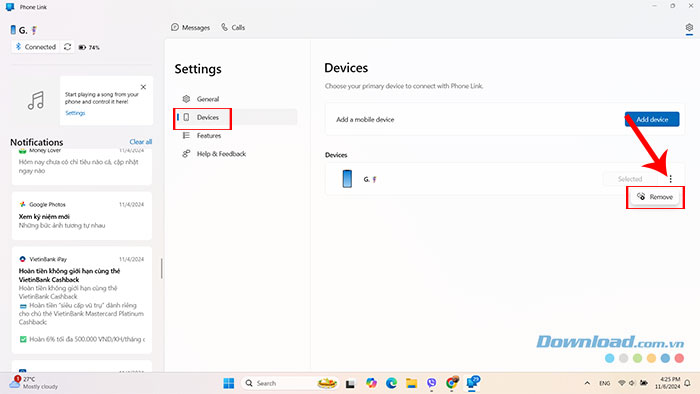This screenshot has width=700, height=394.
Task: Click the Xem kỷ niệm mới notification title
Action: [44, 216]
